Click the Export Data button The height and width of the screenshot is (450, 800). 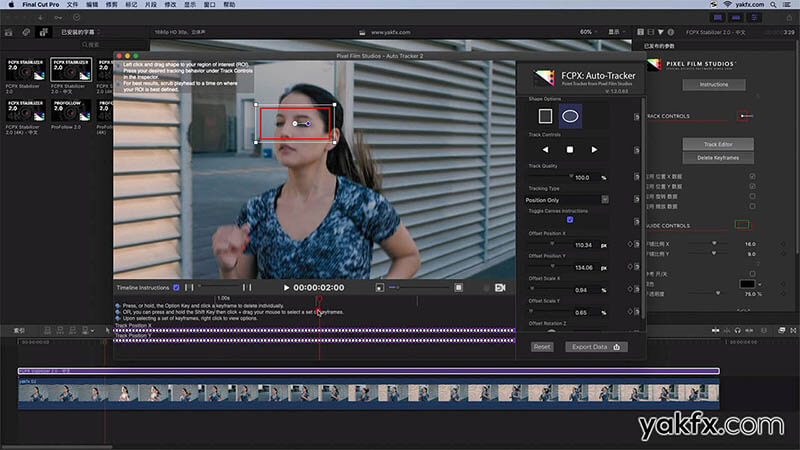(596, 347)
